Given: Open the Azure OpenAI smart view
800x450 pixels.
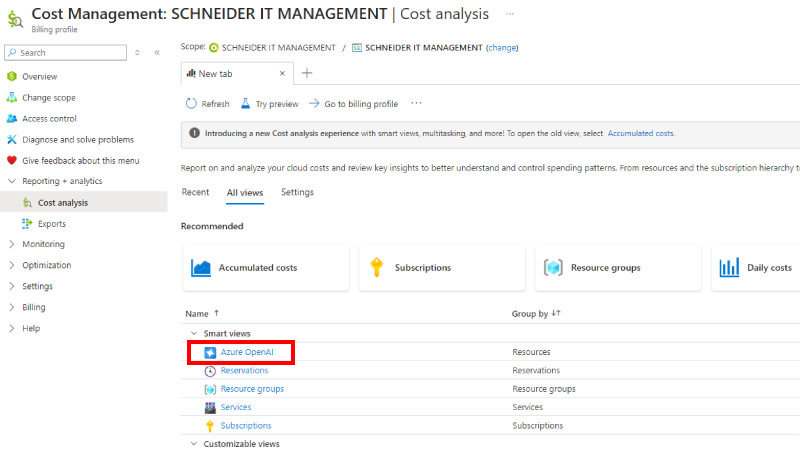Looking at the screenshot, I should (x=246, y=352).
